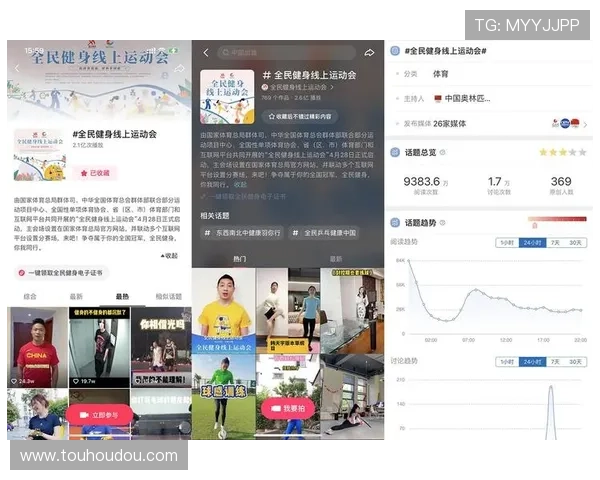Open related topic # 全民乒乓健康中国
Viewport: 600px width, 480px height.
coord(324,233)
